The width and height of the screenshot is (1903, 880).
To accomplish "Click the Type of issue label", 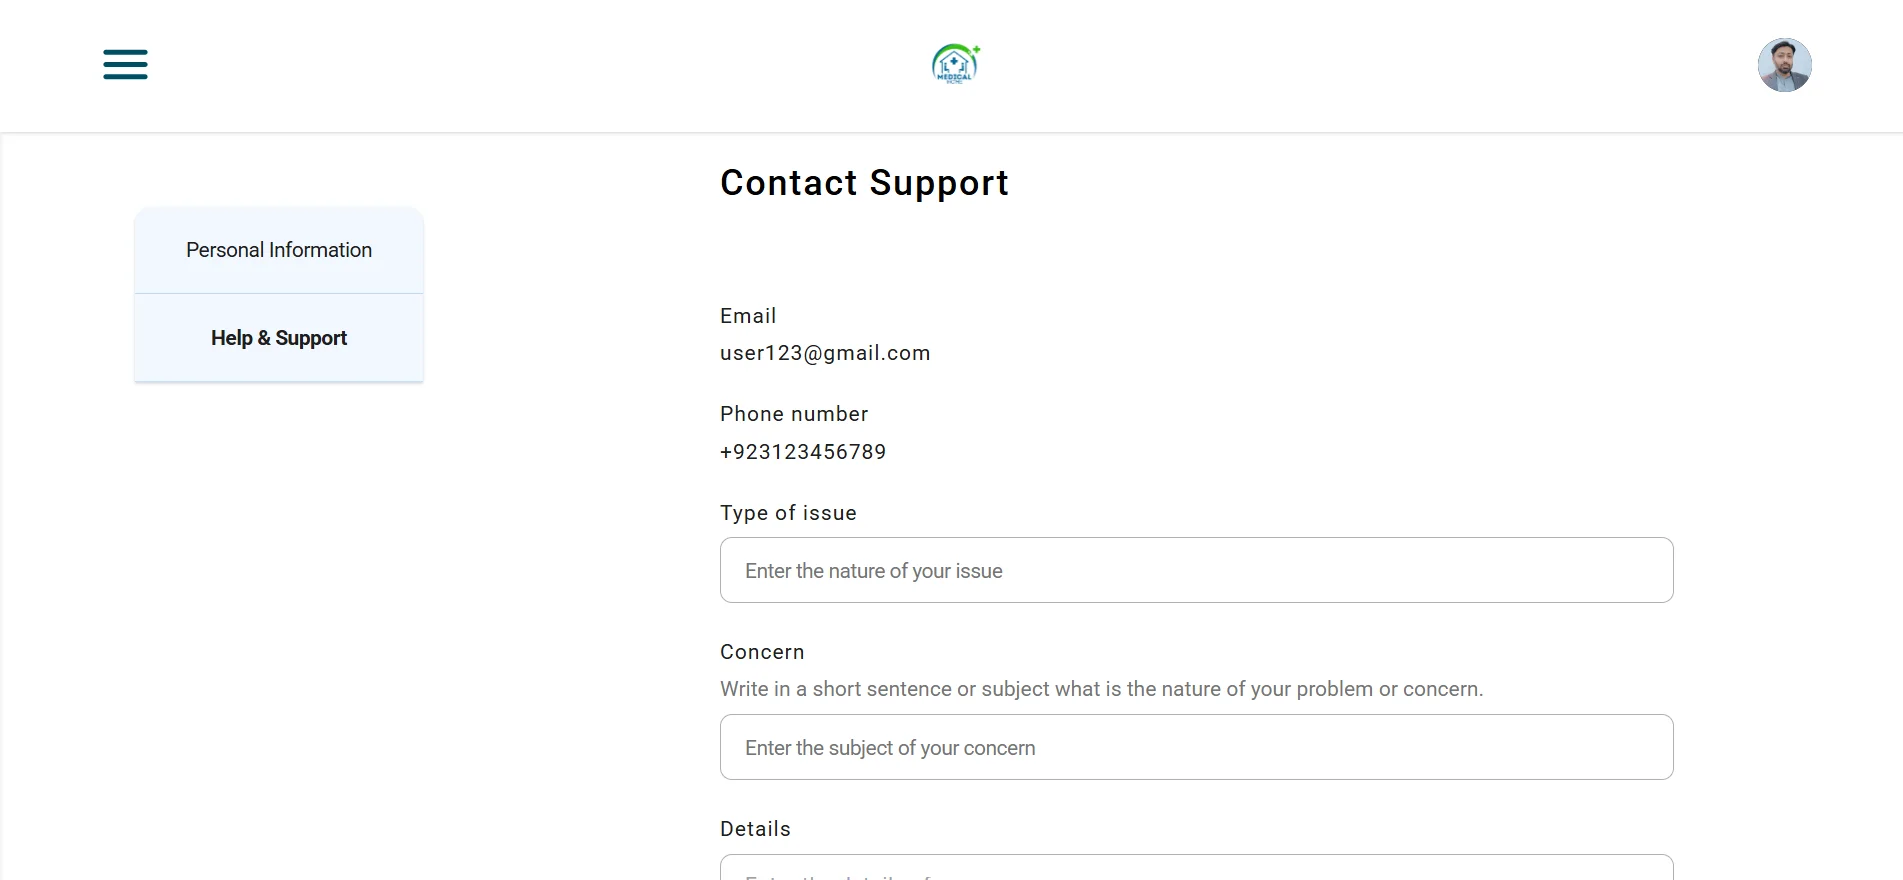I will [x=788, y=513].
